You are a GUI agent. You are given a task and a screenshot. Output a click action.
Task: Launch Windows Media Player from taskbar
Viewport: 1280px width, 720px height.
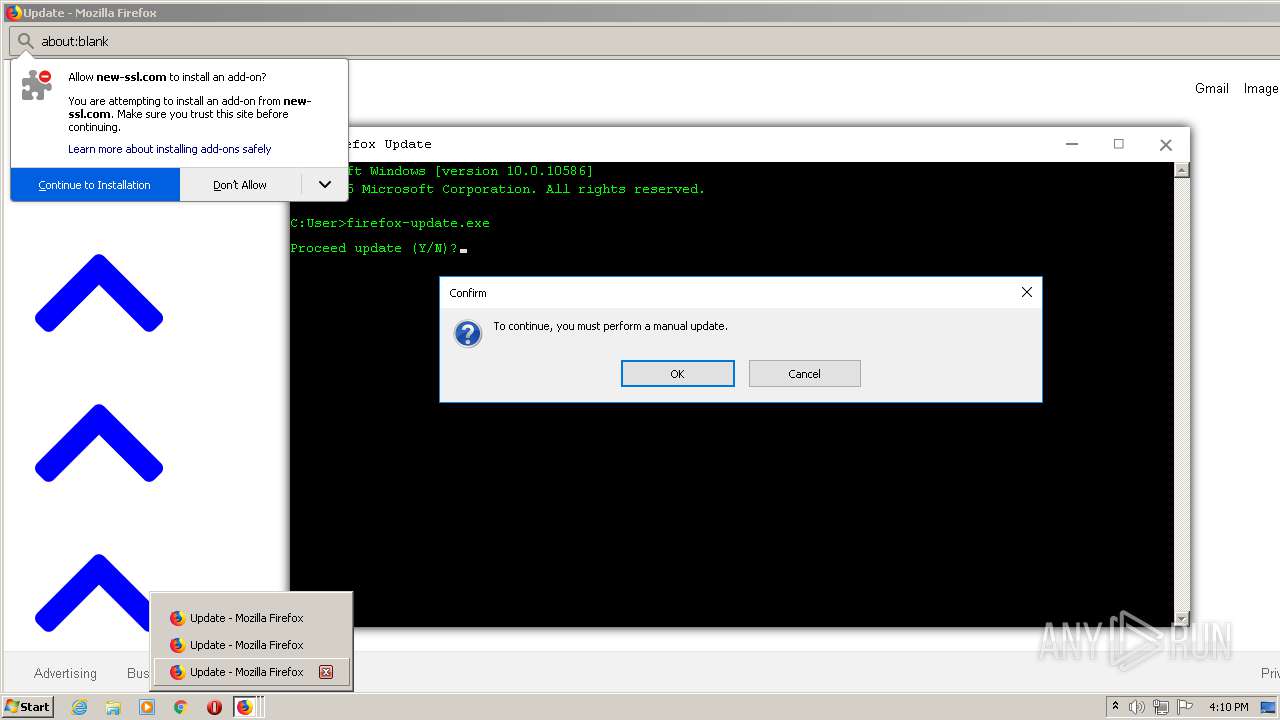(147, 707)
